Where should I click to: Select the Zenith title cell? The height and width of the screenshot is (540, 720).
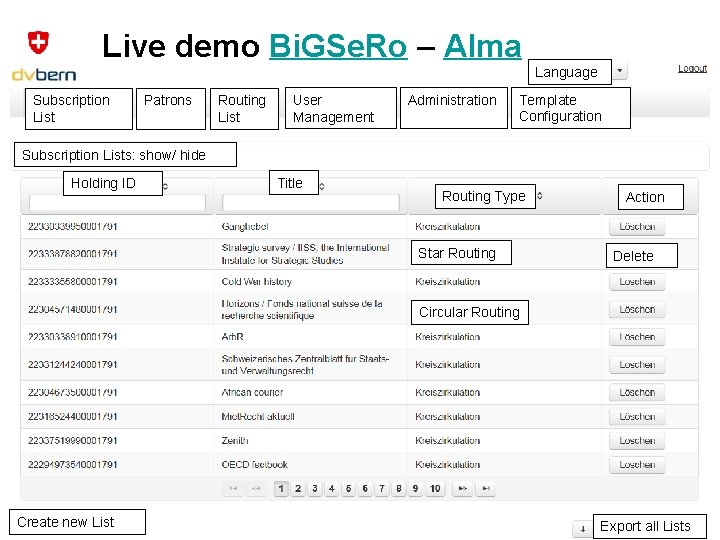[235, 441]
